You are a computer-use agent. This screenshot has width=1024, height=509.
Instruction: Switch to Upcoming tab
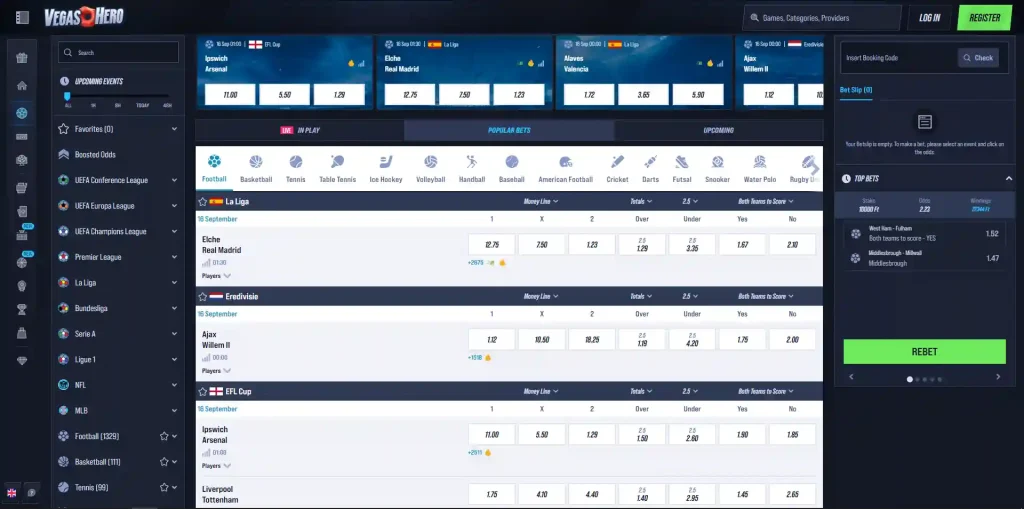tap(718, 130)
